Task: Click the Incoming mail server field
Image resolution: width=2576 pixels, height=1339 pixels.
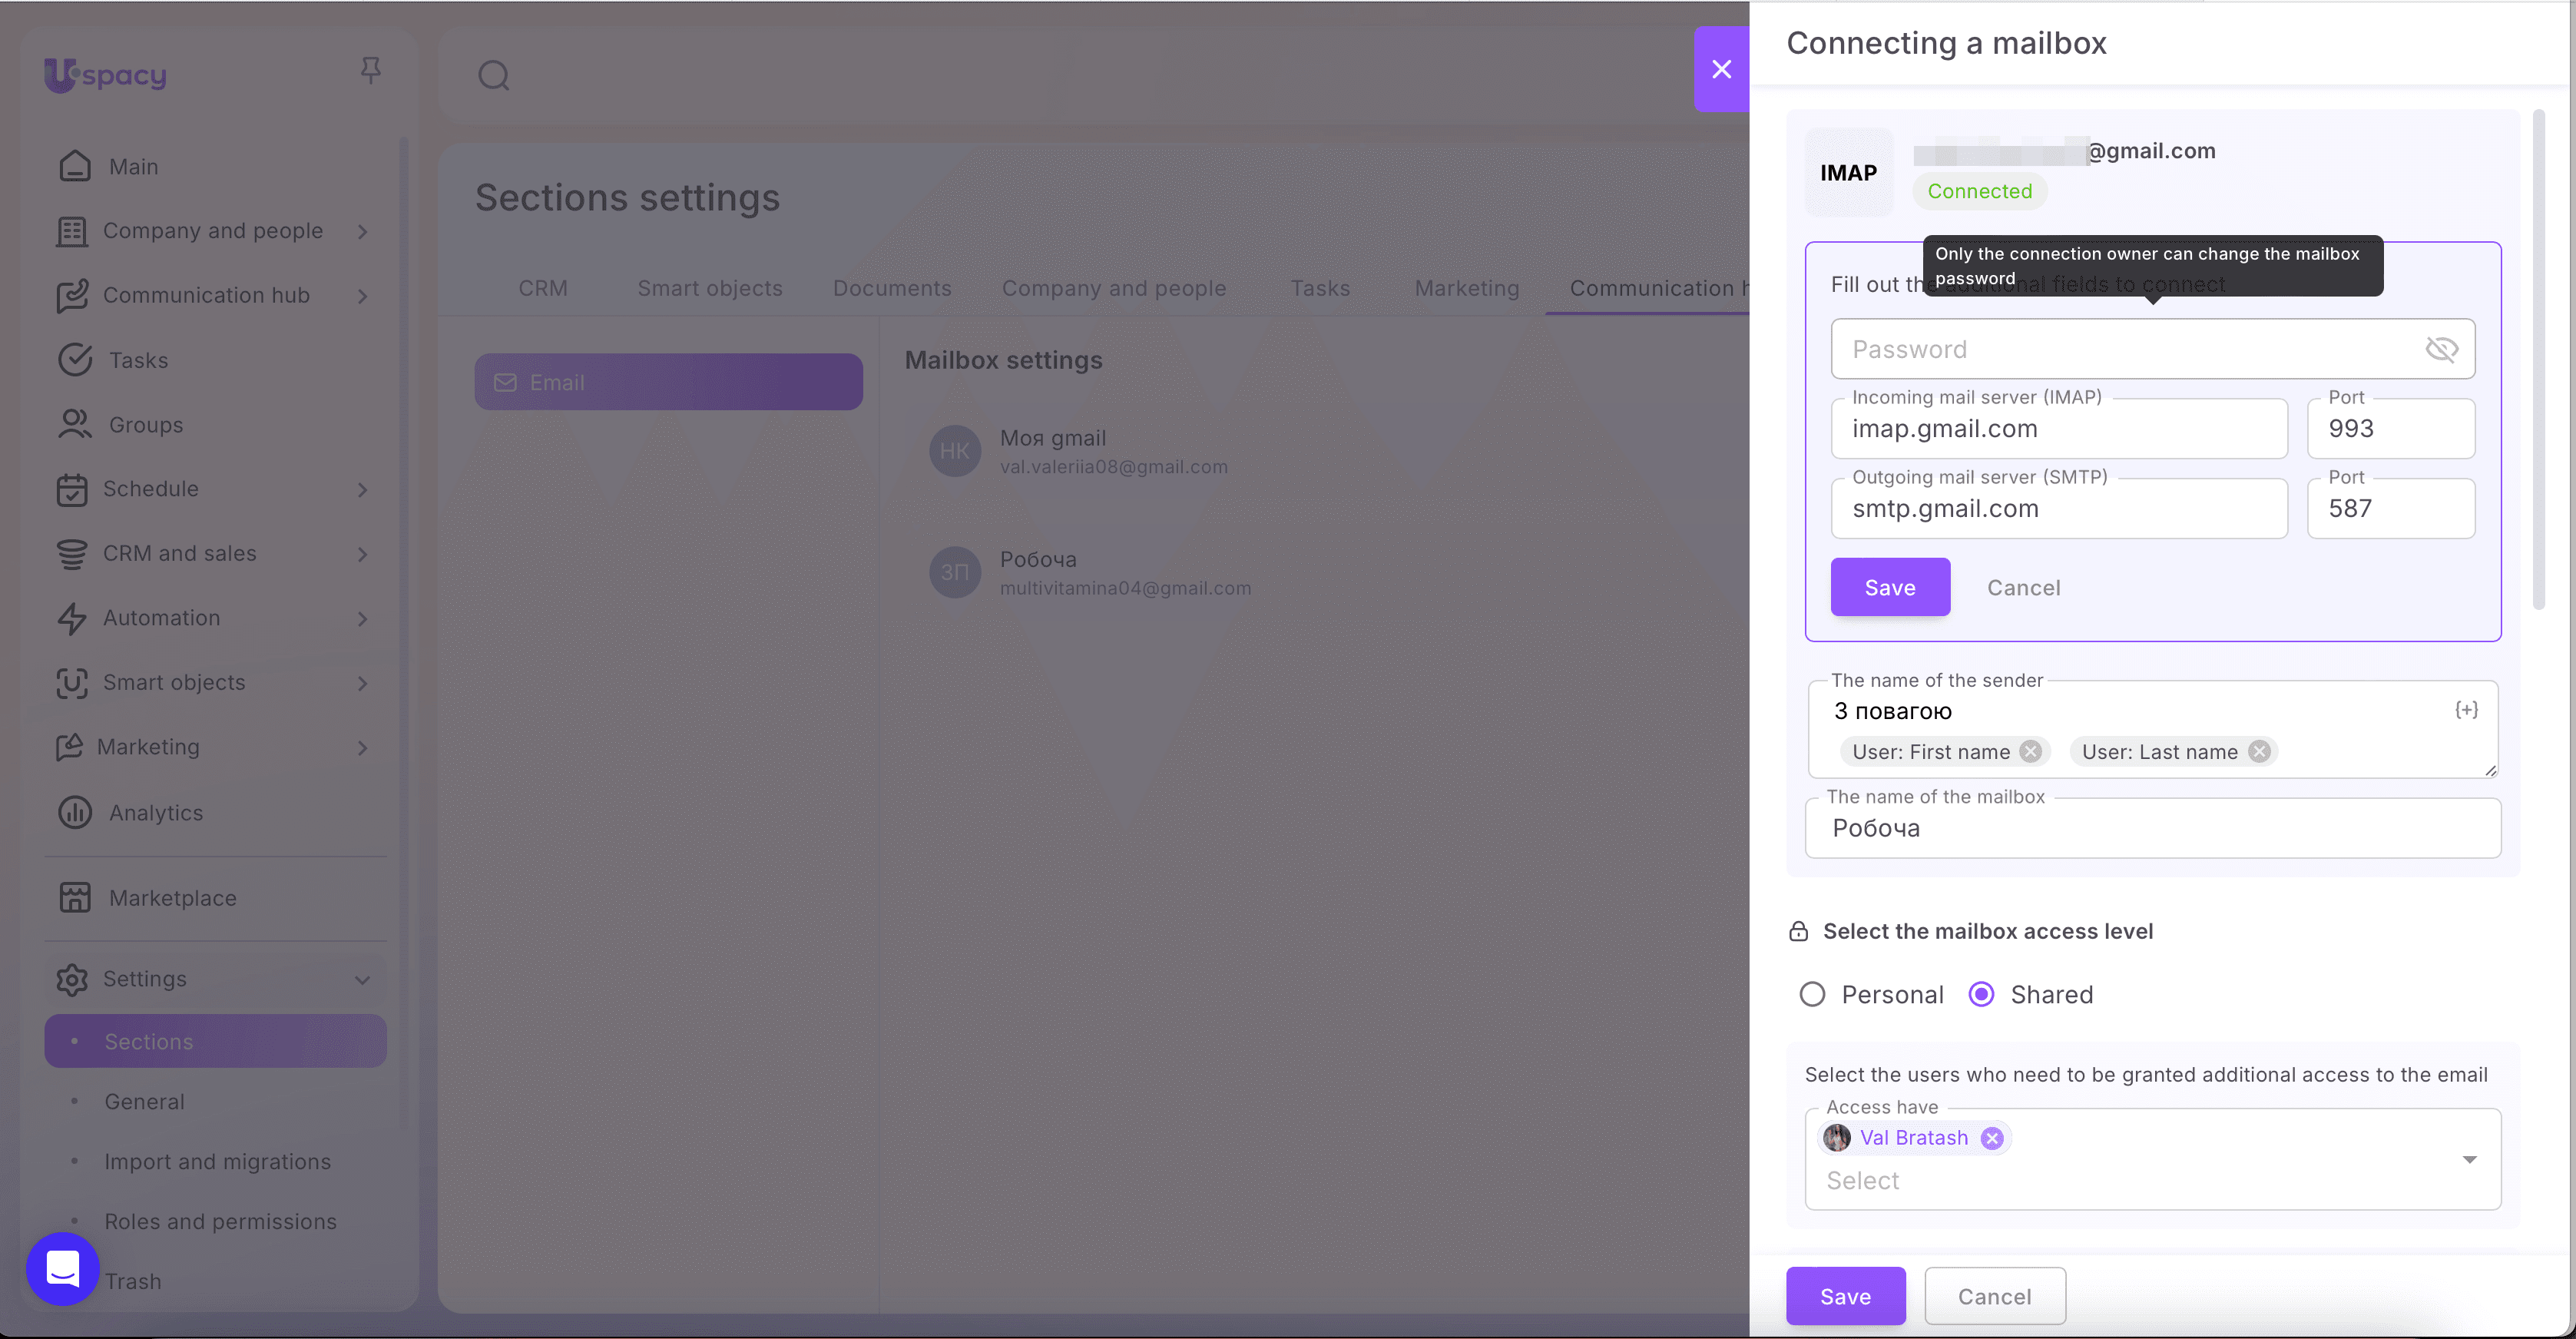Action: pos(2058,428)
